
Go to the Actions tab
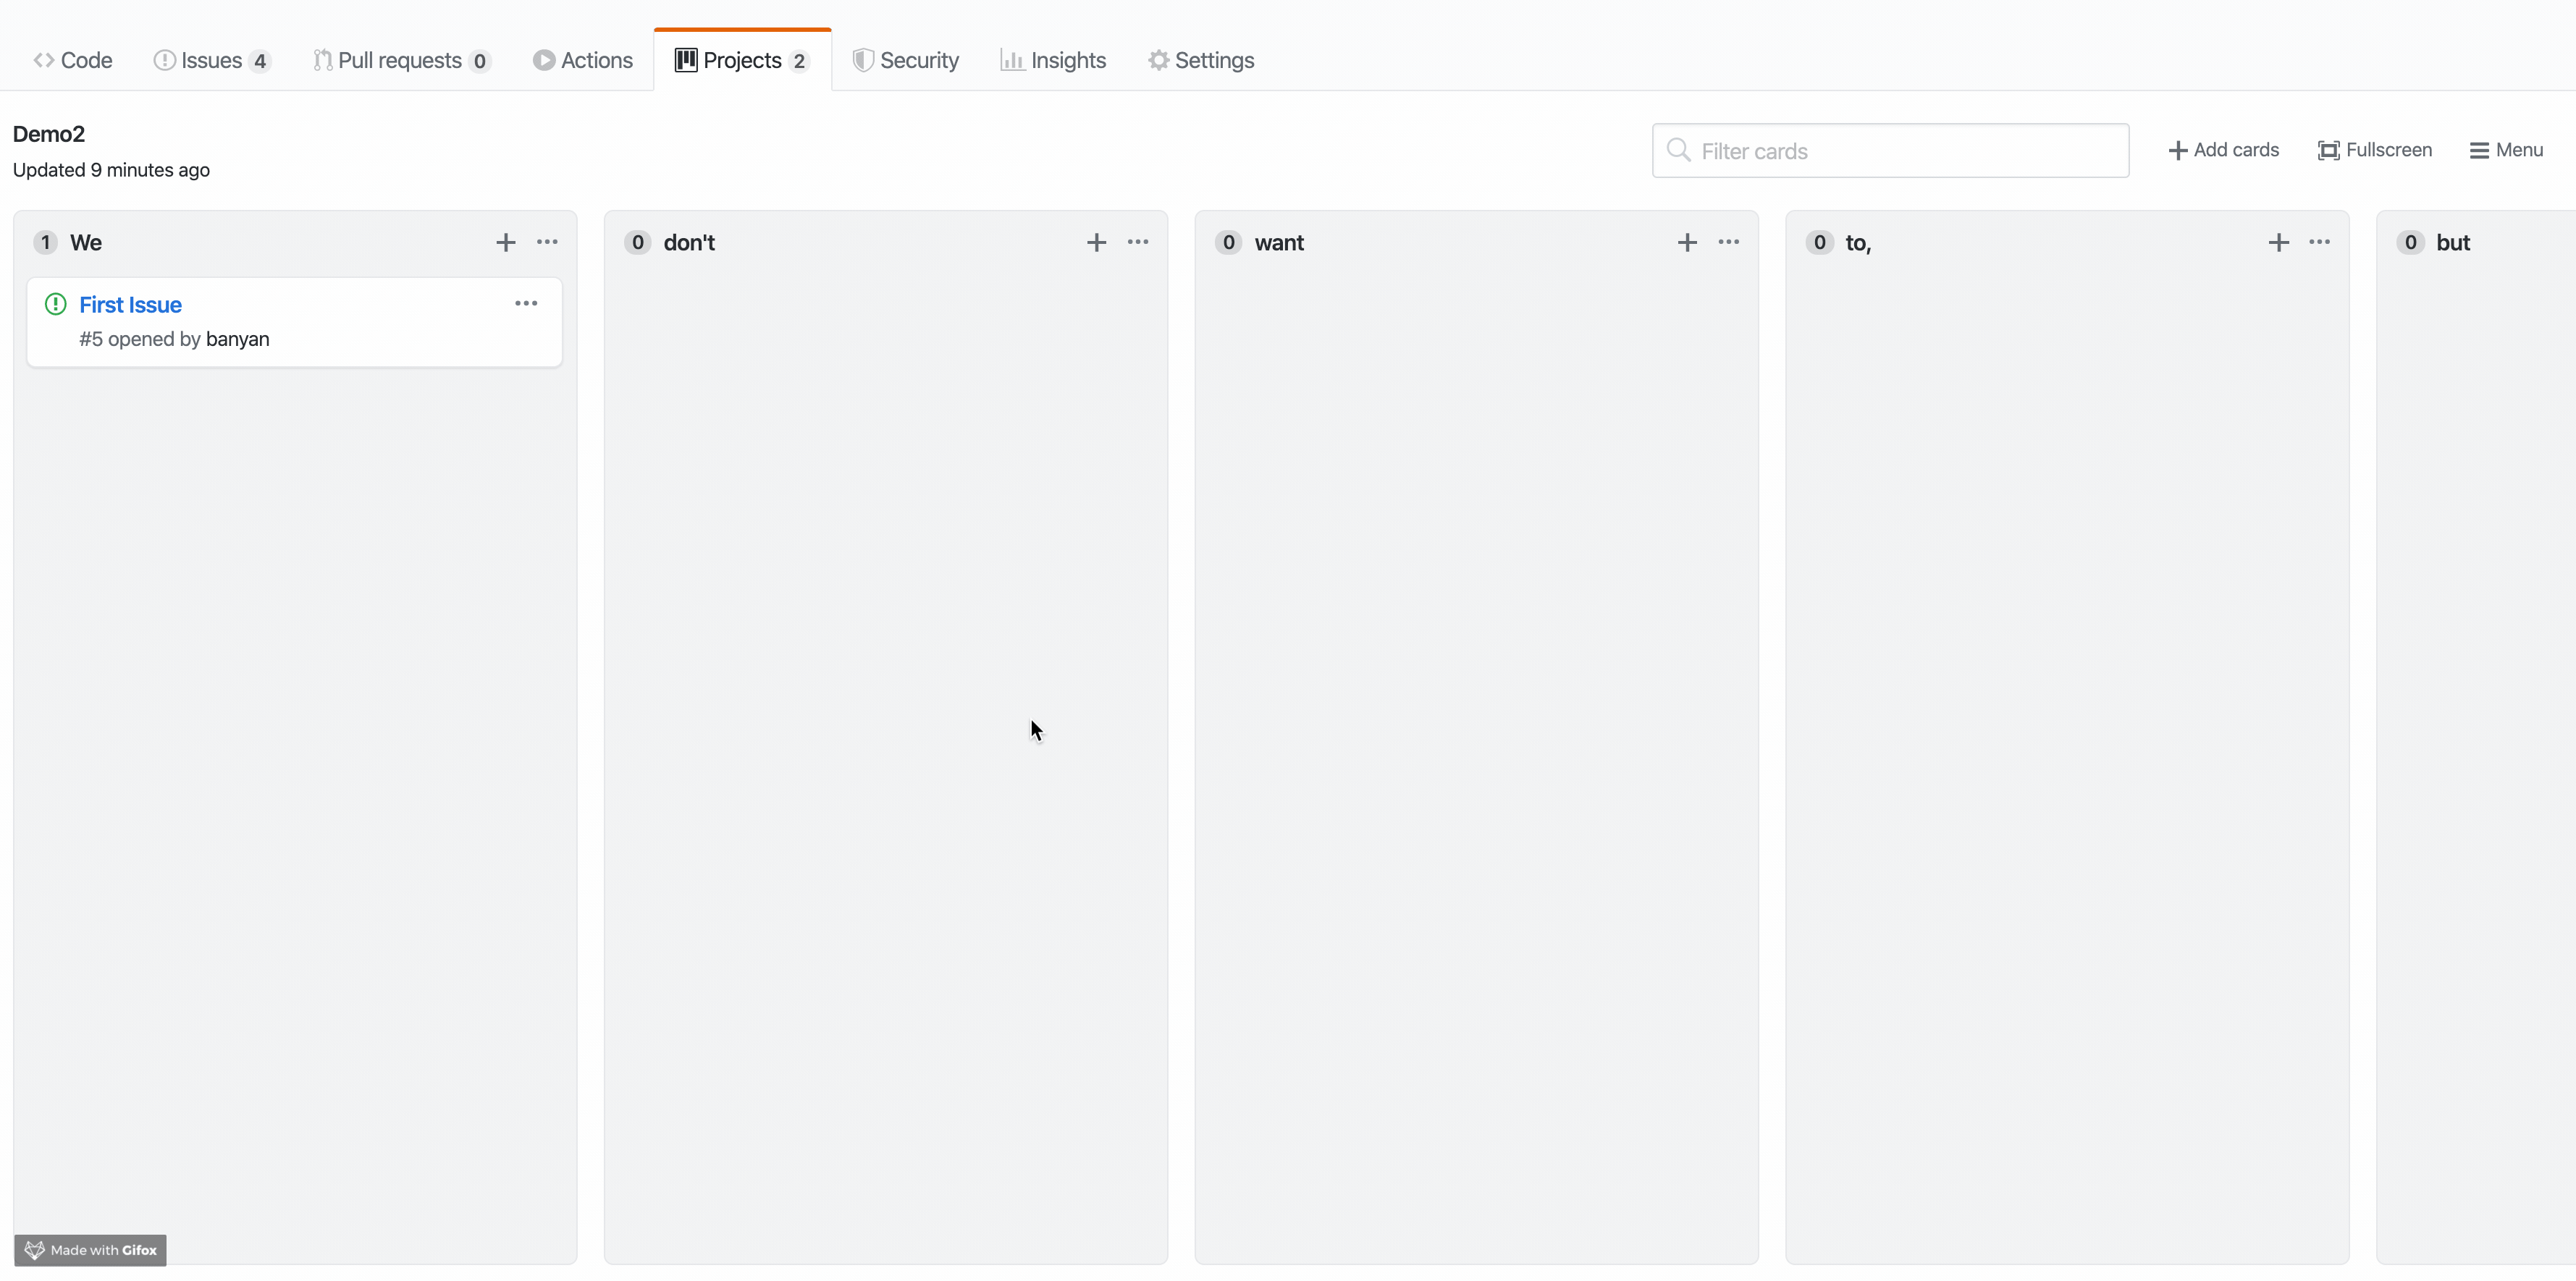click(x=583, y=60)
